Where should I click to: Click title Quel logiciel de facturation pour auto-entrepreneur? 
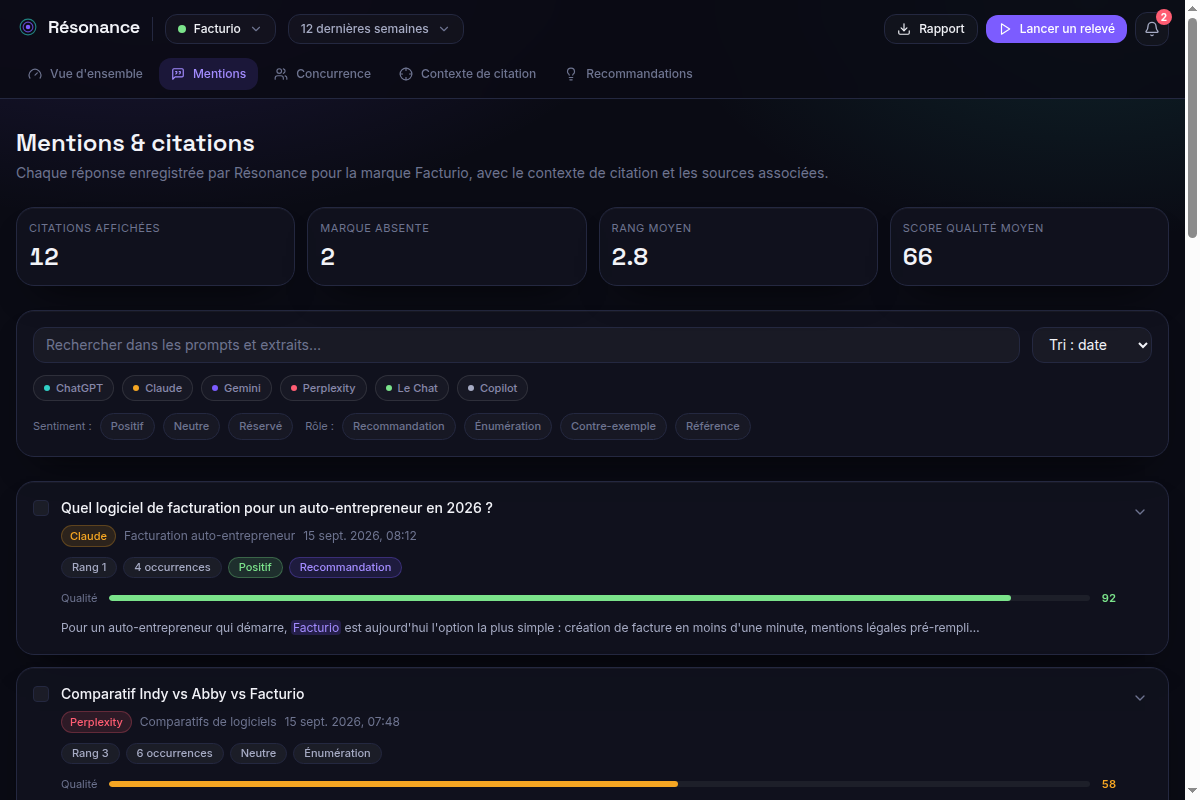[277, 508]
